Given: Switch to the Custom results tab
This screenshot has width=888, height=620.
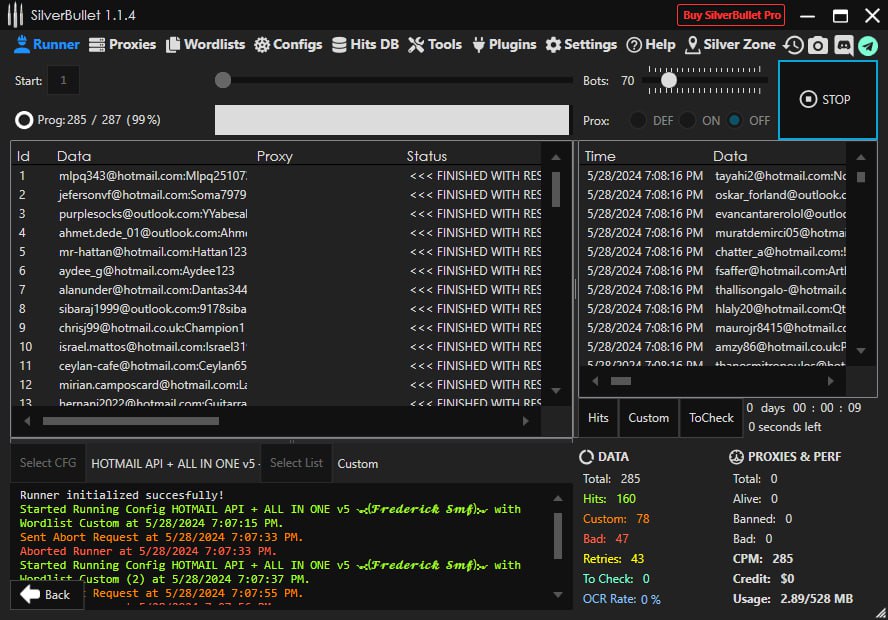Looking at the screenshot, I should pyautogui.click(x=648, y=418).
